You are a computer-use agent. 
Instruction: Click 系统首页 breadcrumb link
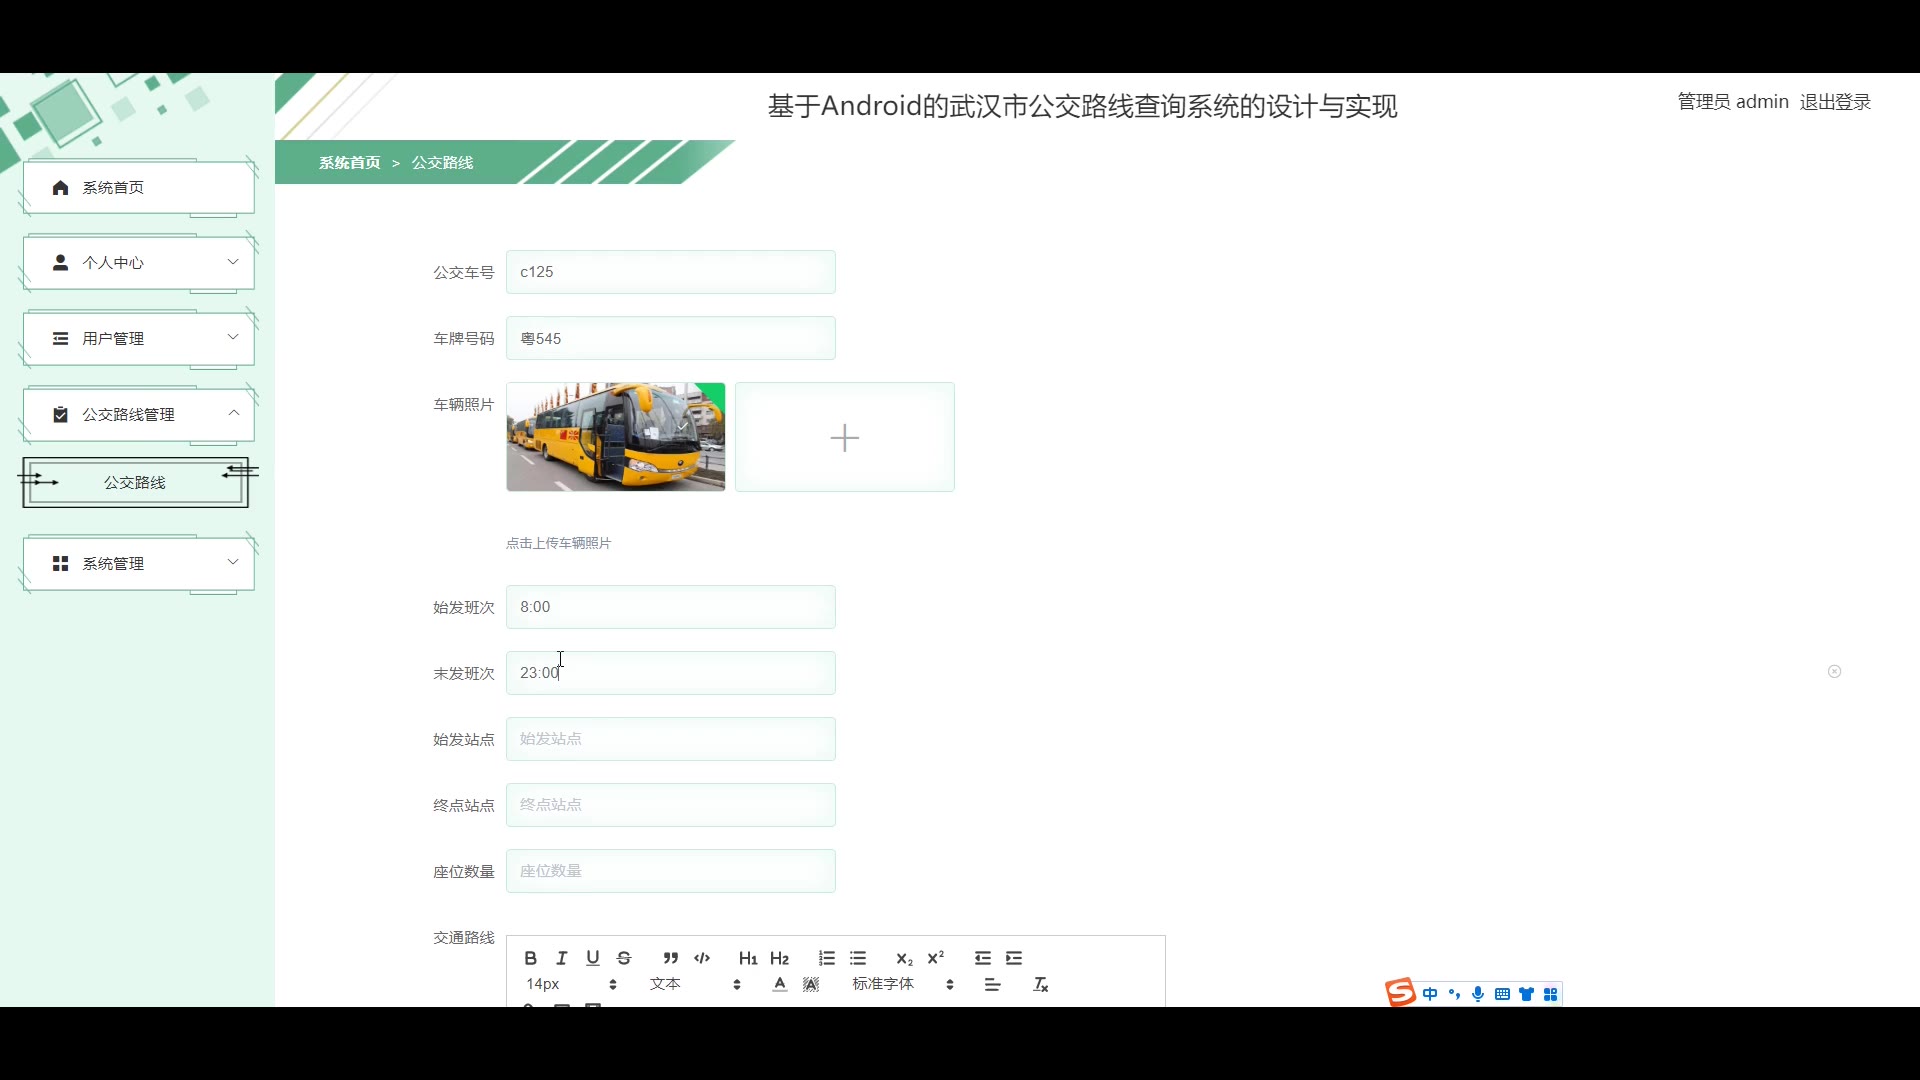[350, 163]
